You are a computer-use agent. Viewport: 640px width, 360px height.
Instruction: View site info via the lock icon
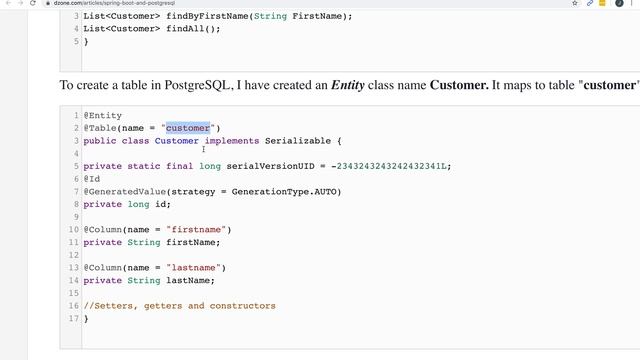pyautogui.click(x=48, y=3)
